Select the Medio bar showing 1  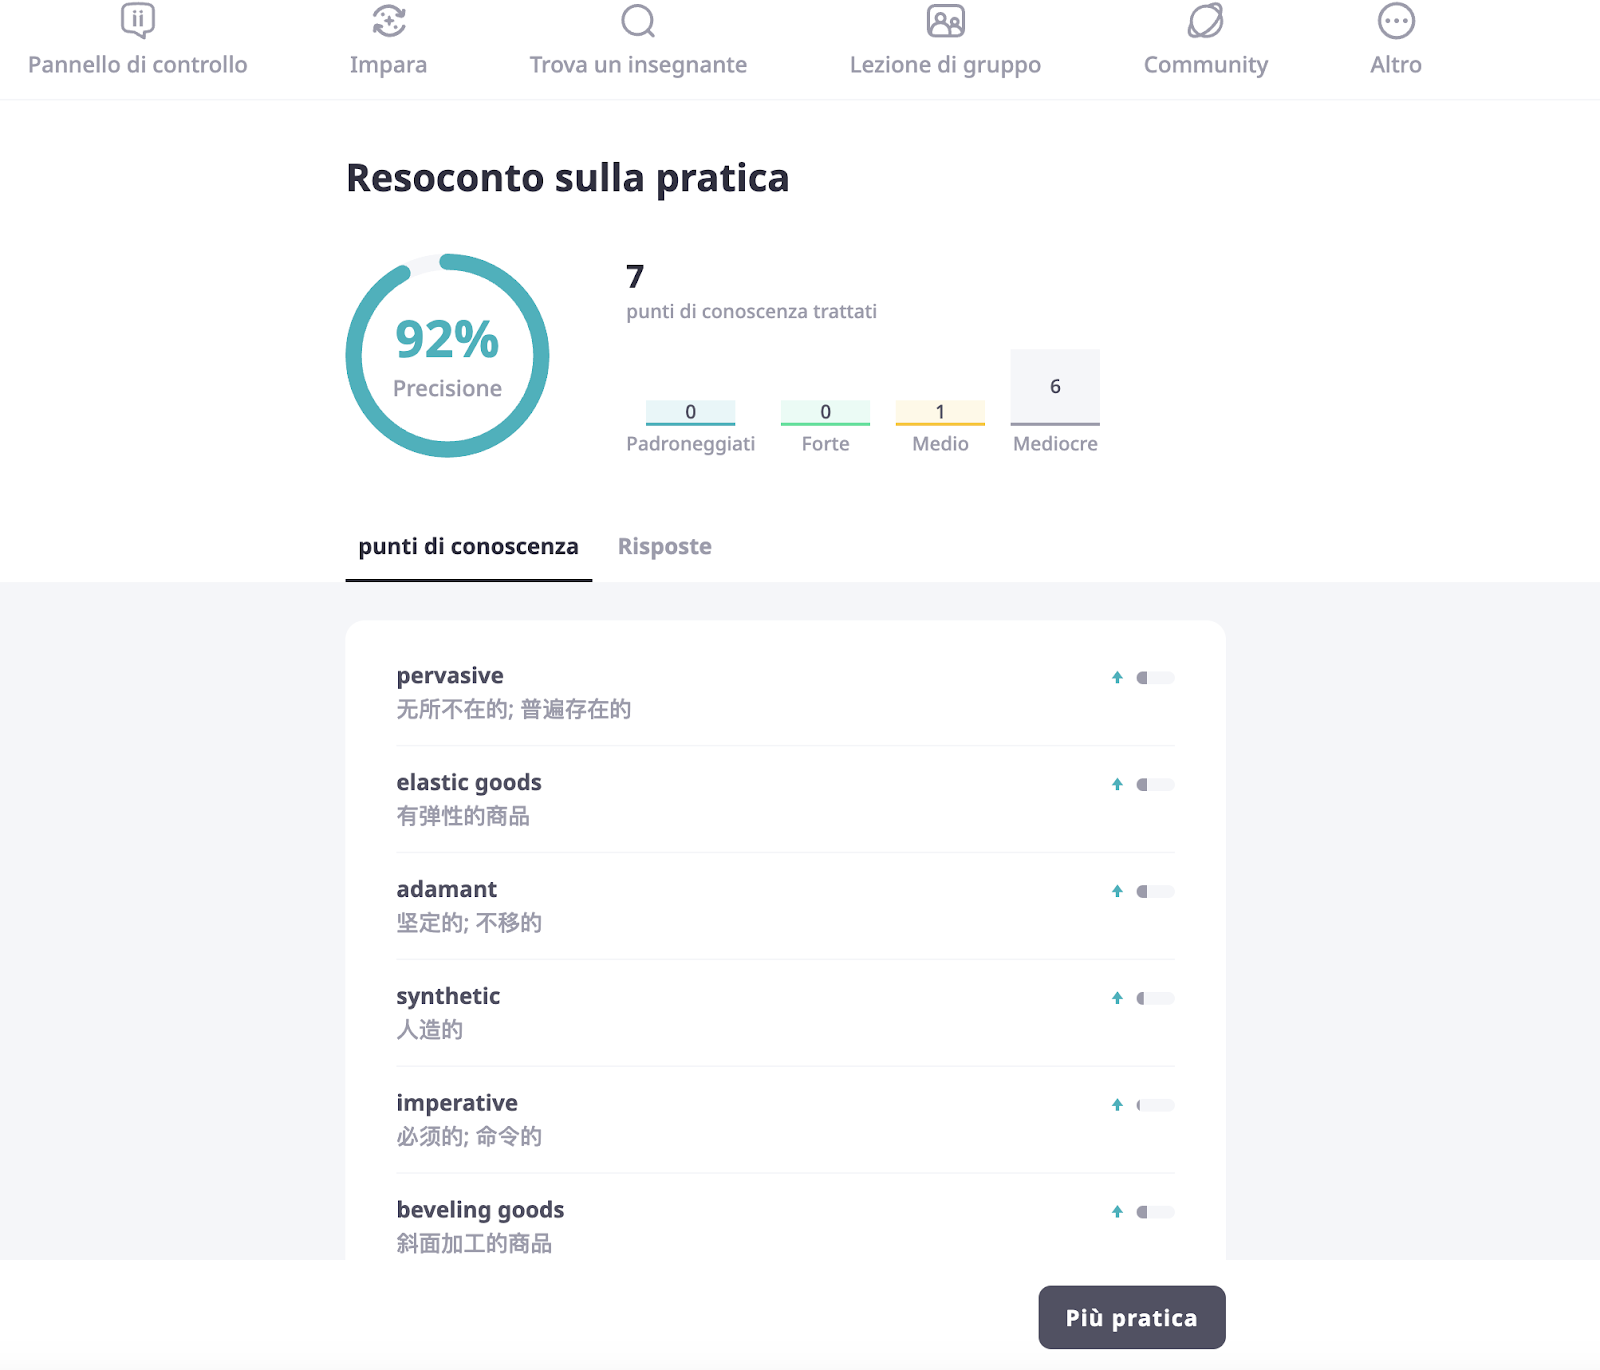coord(940,413)
